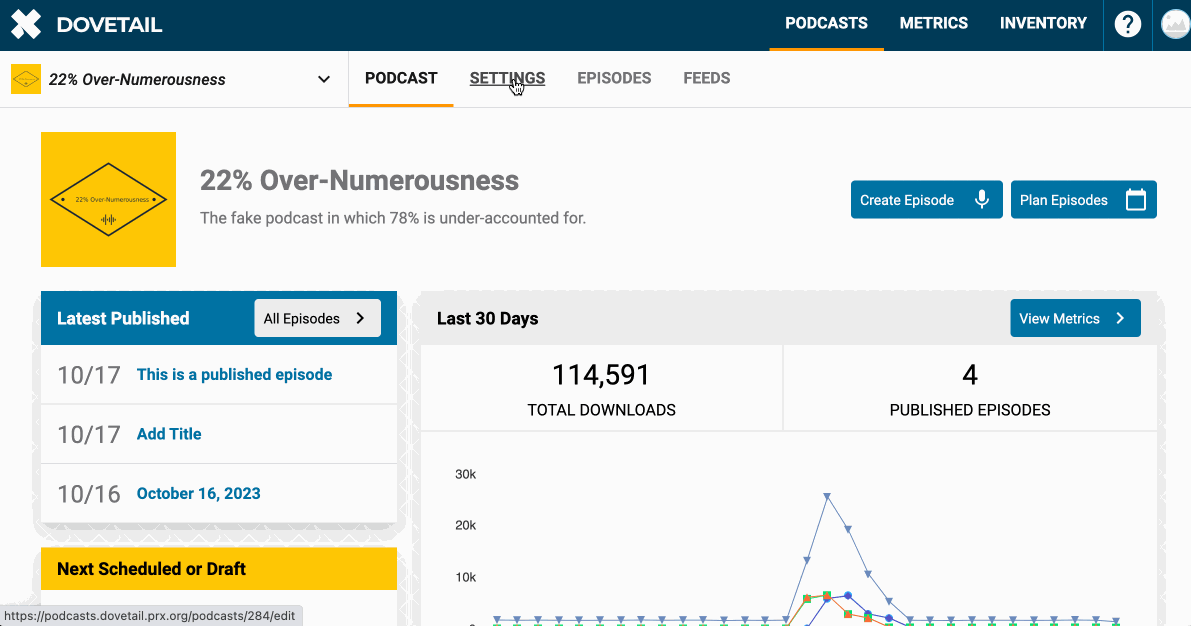Open the yellow podcast artwork thumbnail
The image size is (1191, 626).
point(108,199)
